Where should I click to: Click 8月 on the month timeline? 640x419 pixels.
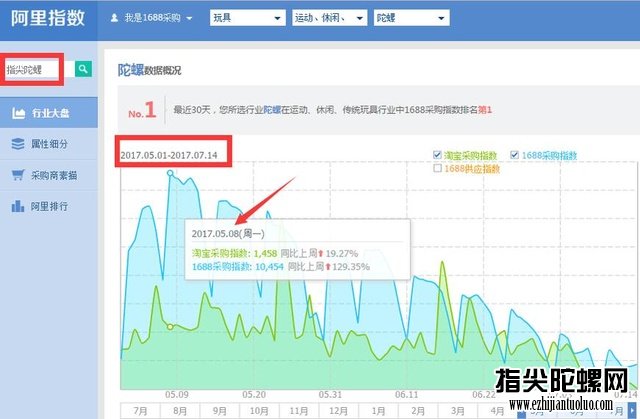coord(180,410)
